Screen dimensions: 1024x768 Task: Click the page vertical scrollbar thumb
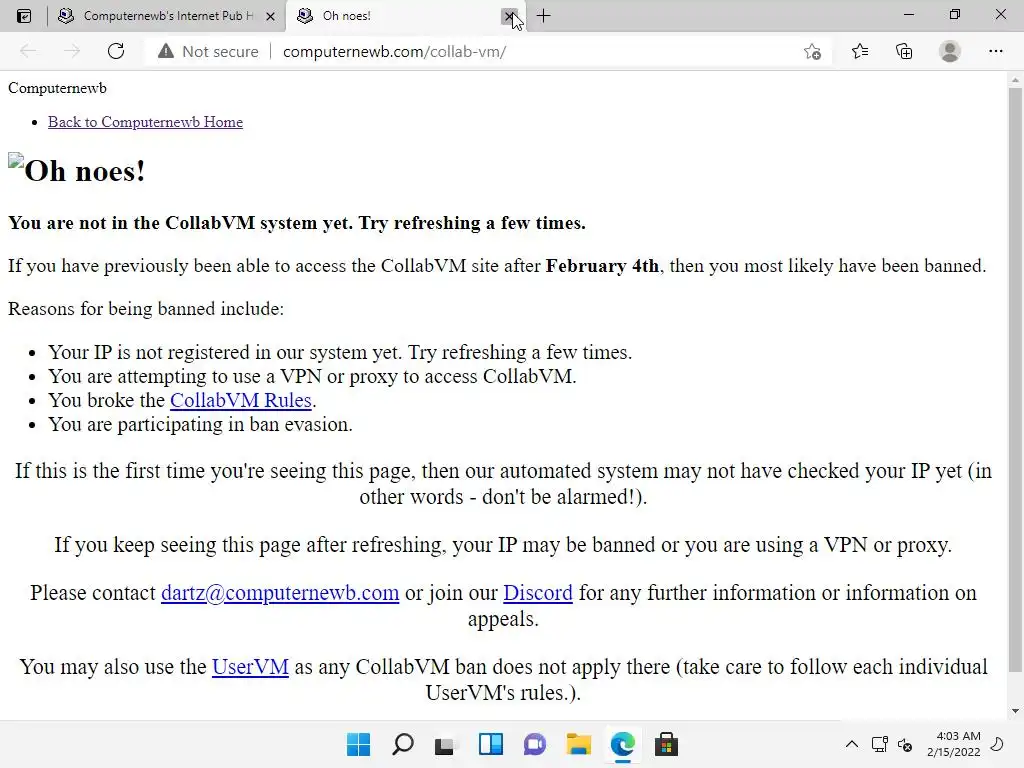pos(1014,379)
